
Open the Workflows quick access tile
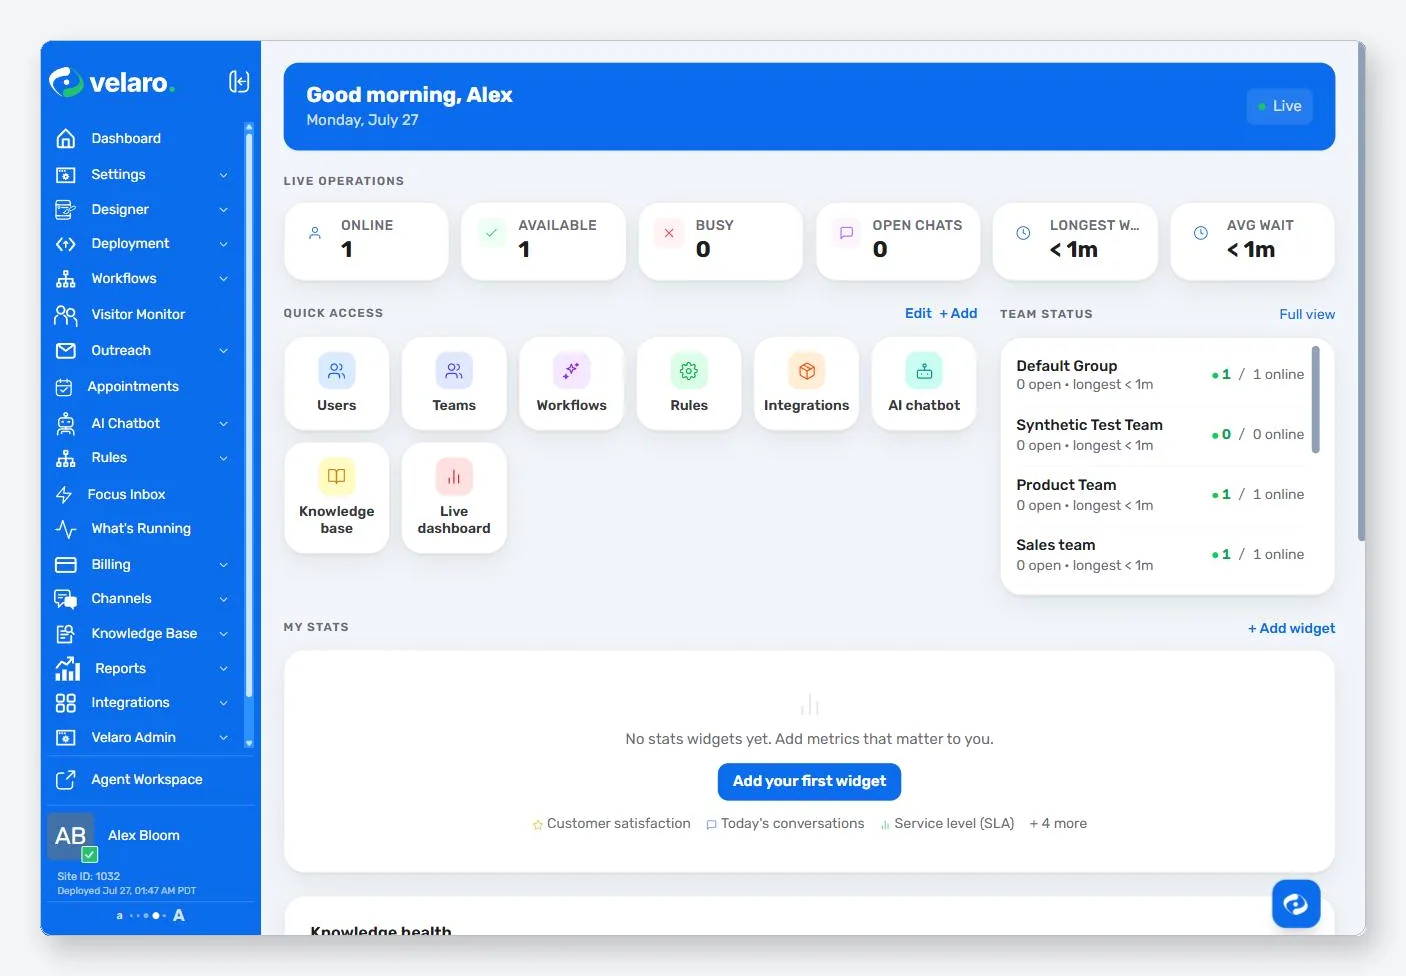[x=572, y=384]
